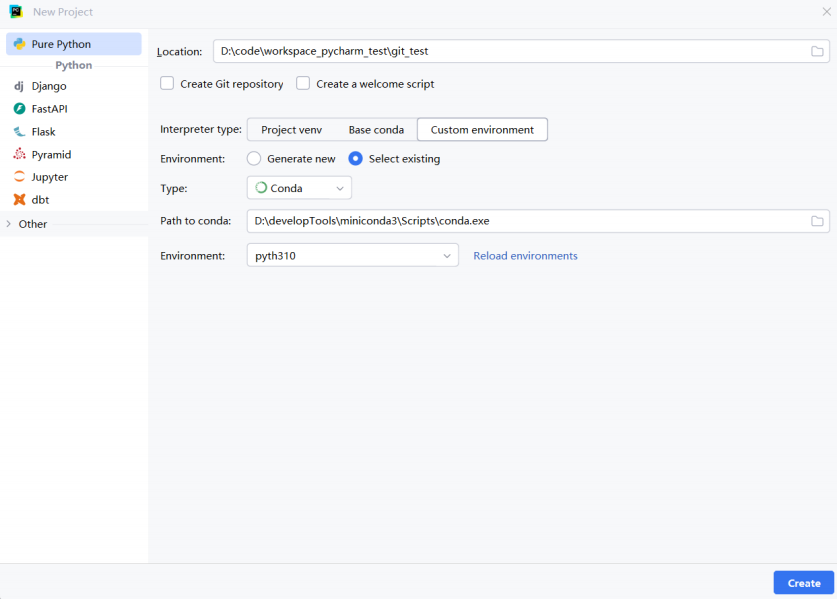Click the Interpreter type label
Image resolution: width=837 pixels, height=614 pixels.
tap(201, 130)
